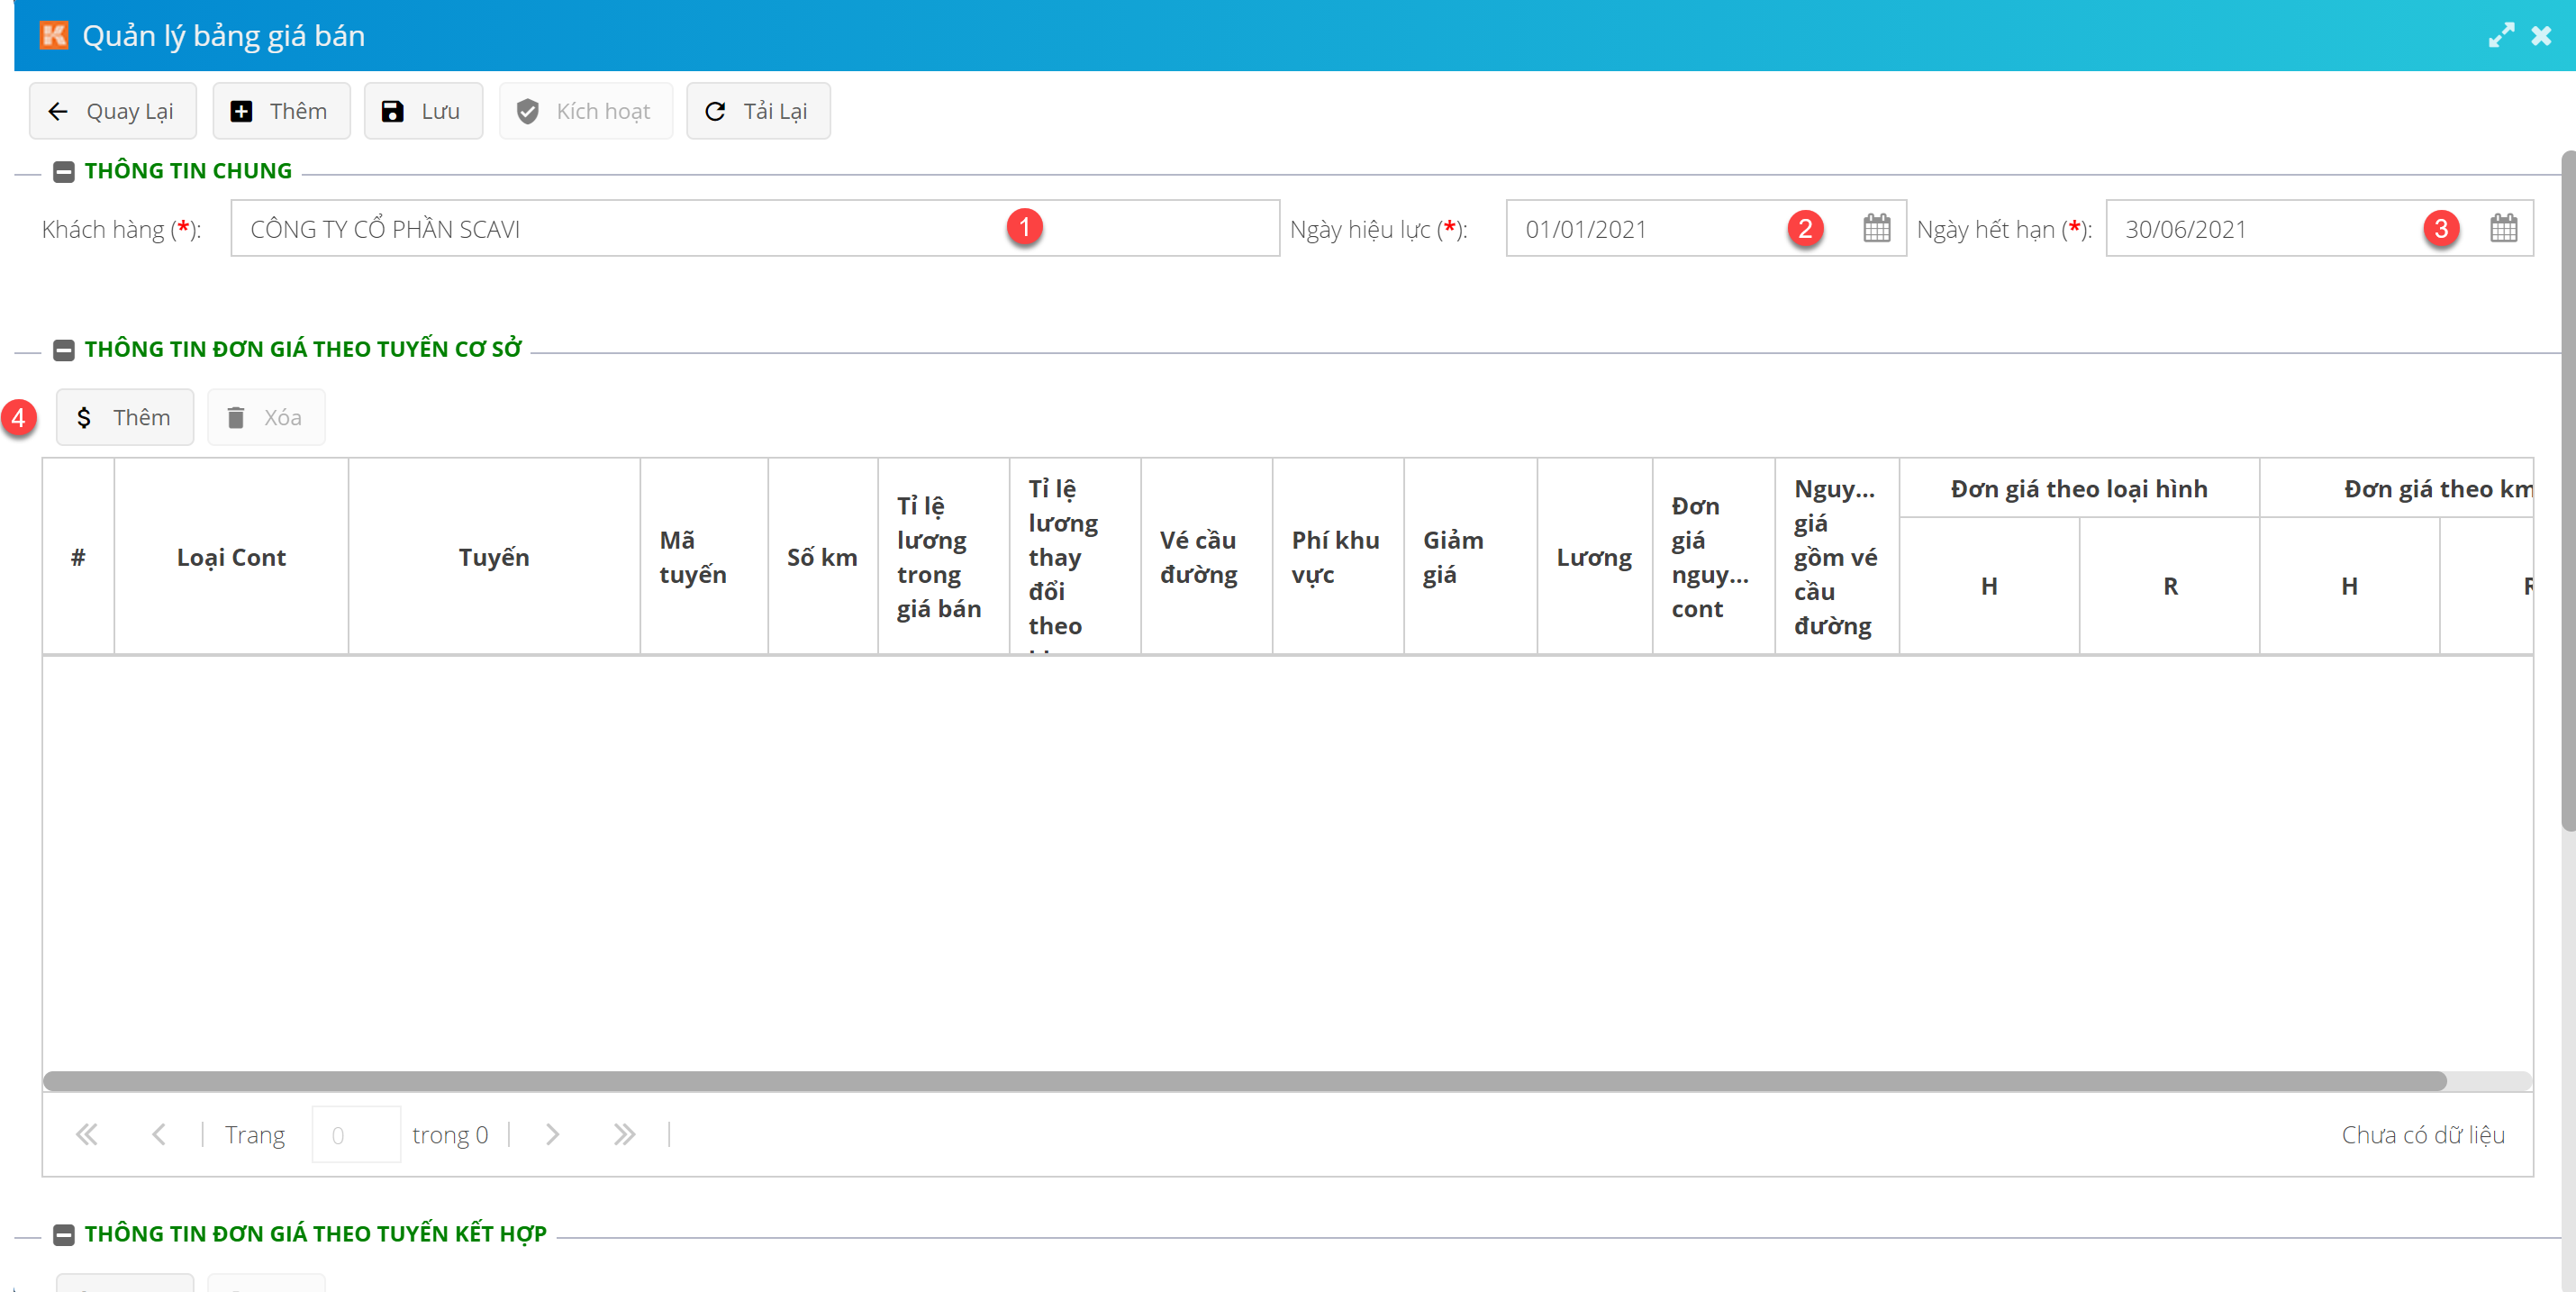Click the Quay Lại back button
Viewport: 2576px width, 1292px height.
click(112, 111)
